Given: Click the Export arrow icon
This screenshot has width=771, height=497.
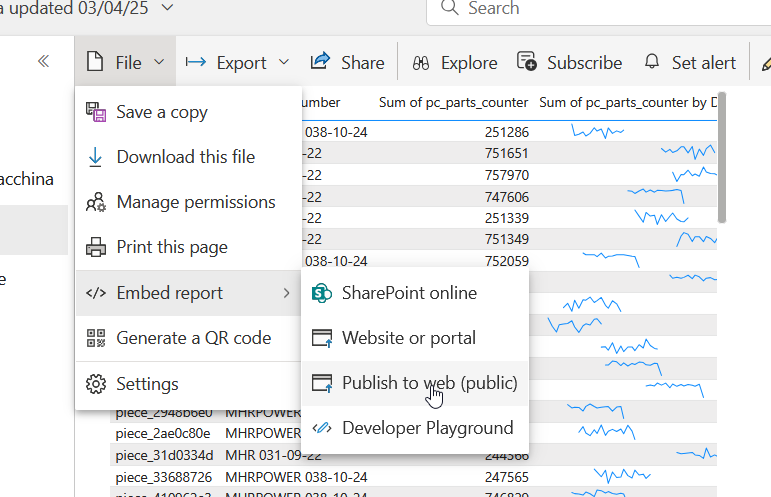Looking at the screenshot, I should click(196, 62).
